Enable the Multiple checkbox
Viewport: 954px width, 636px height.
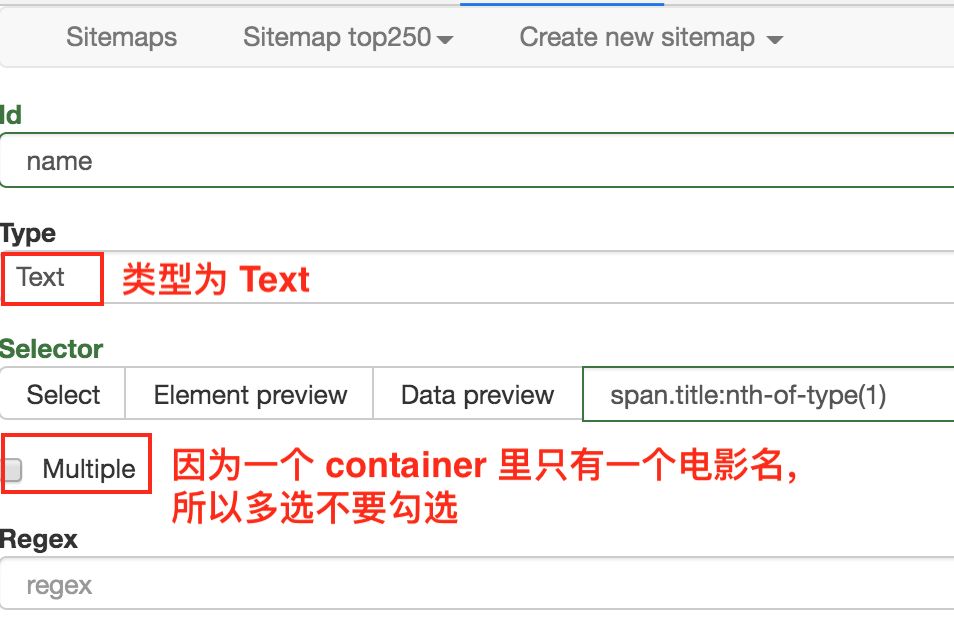[x=12, y=469]
